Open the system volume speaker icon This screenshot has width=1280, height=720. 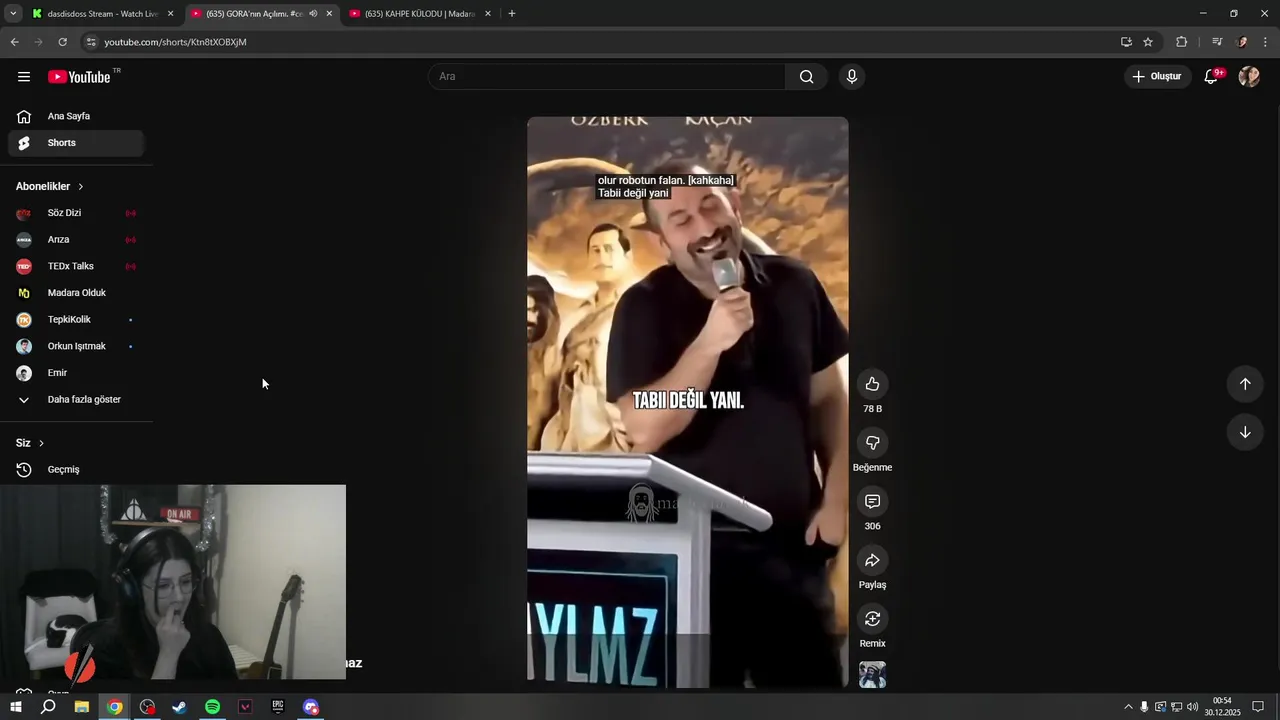pyautogui.click(x=1193, y=707)
